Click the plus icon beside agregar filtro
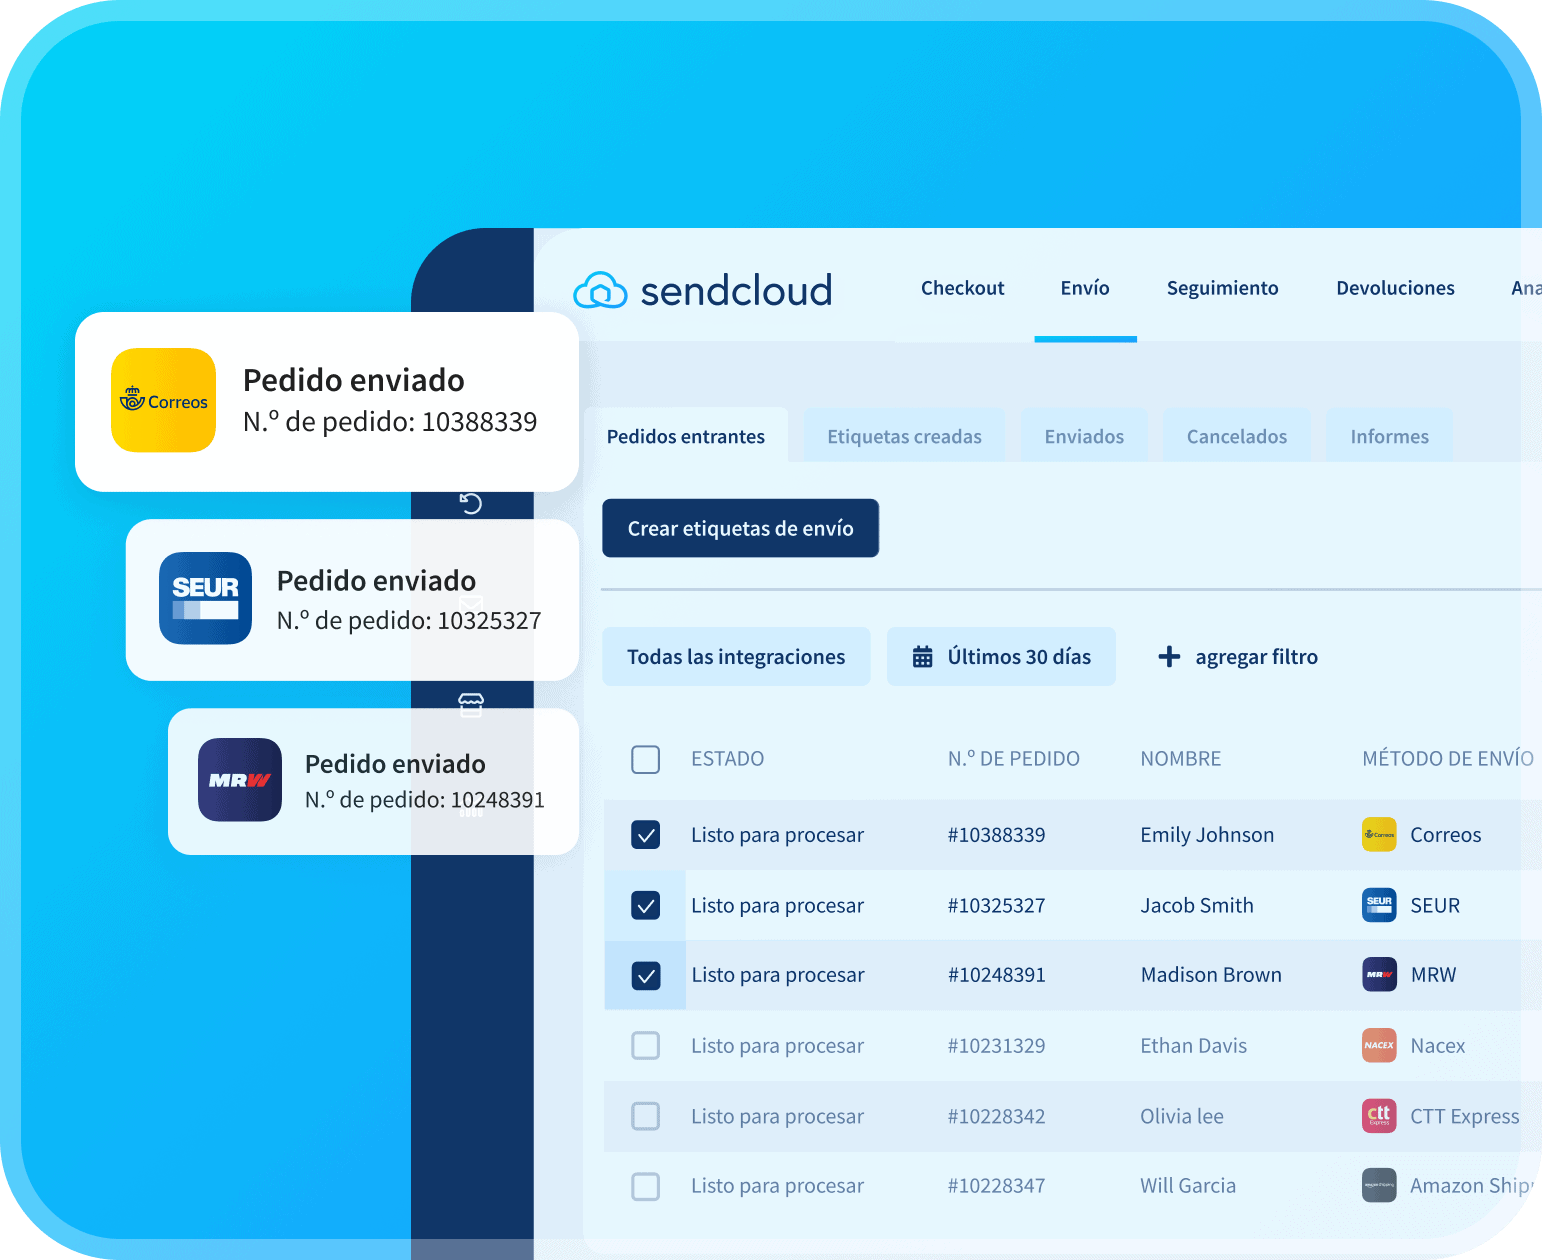Image resolution: width=1542 pixels, height=1260 pixels. (1169, 657)
